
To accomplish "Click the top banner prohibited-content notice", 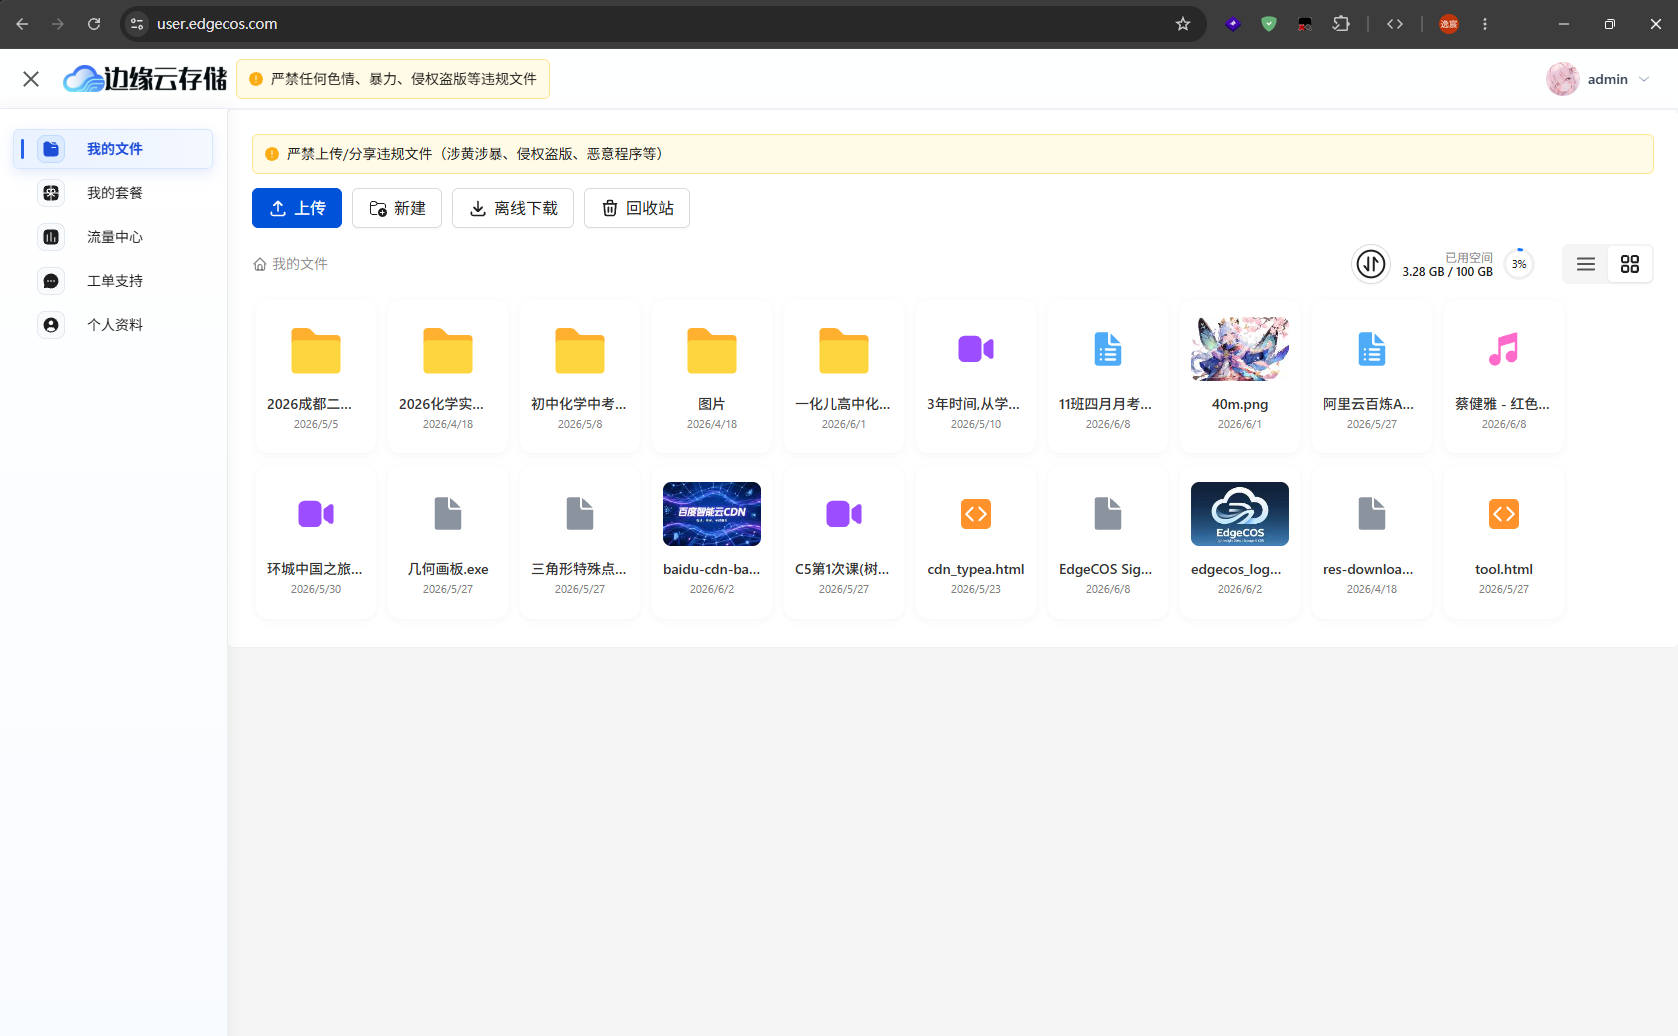I will (x=393, y=79).
